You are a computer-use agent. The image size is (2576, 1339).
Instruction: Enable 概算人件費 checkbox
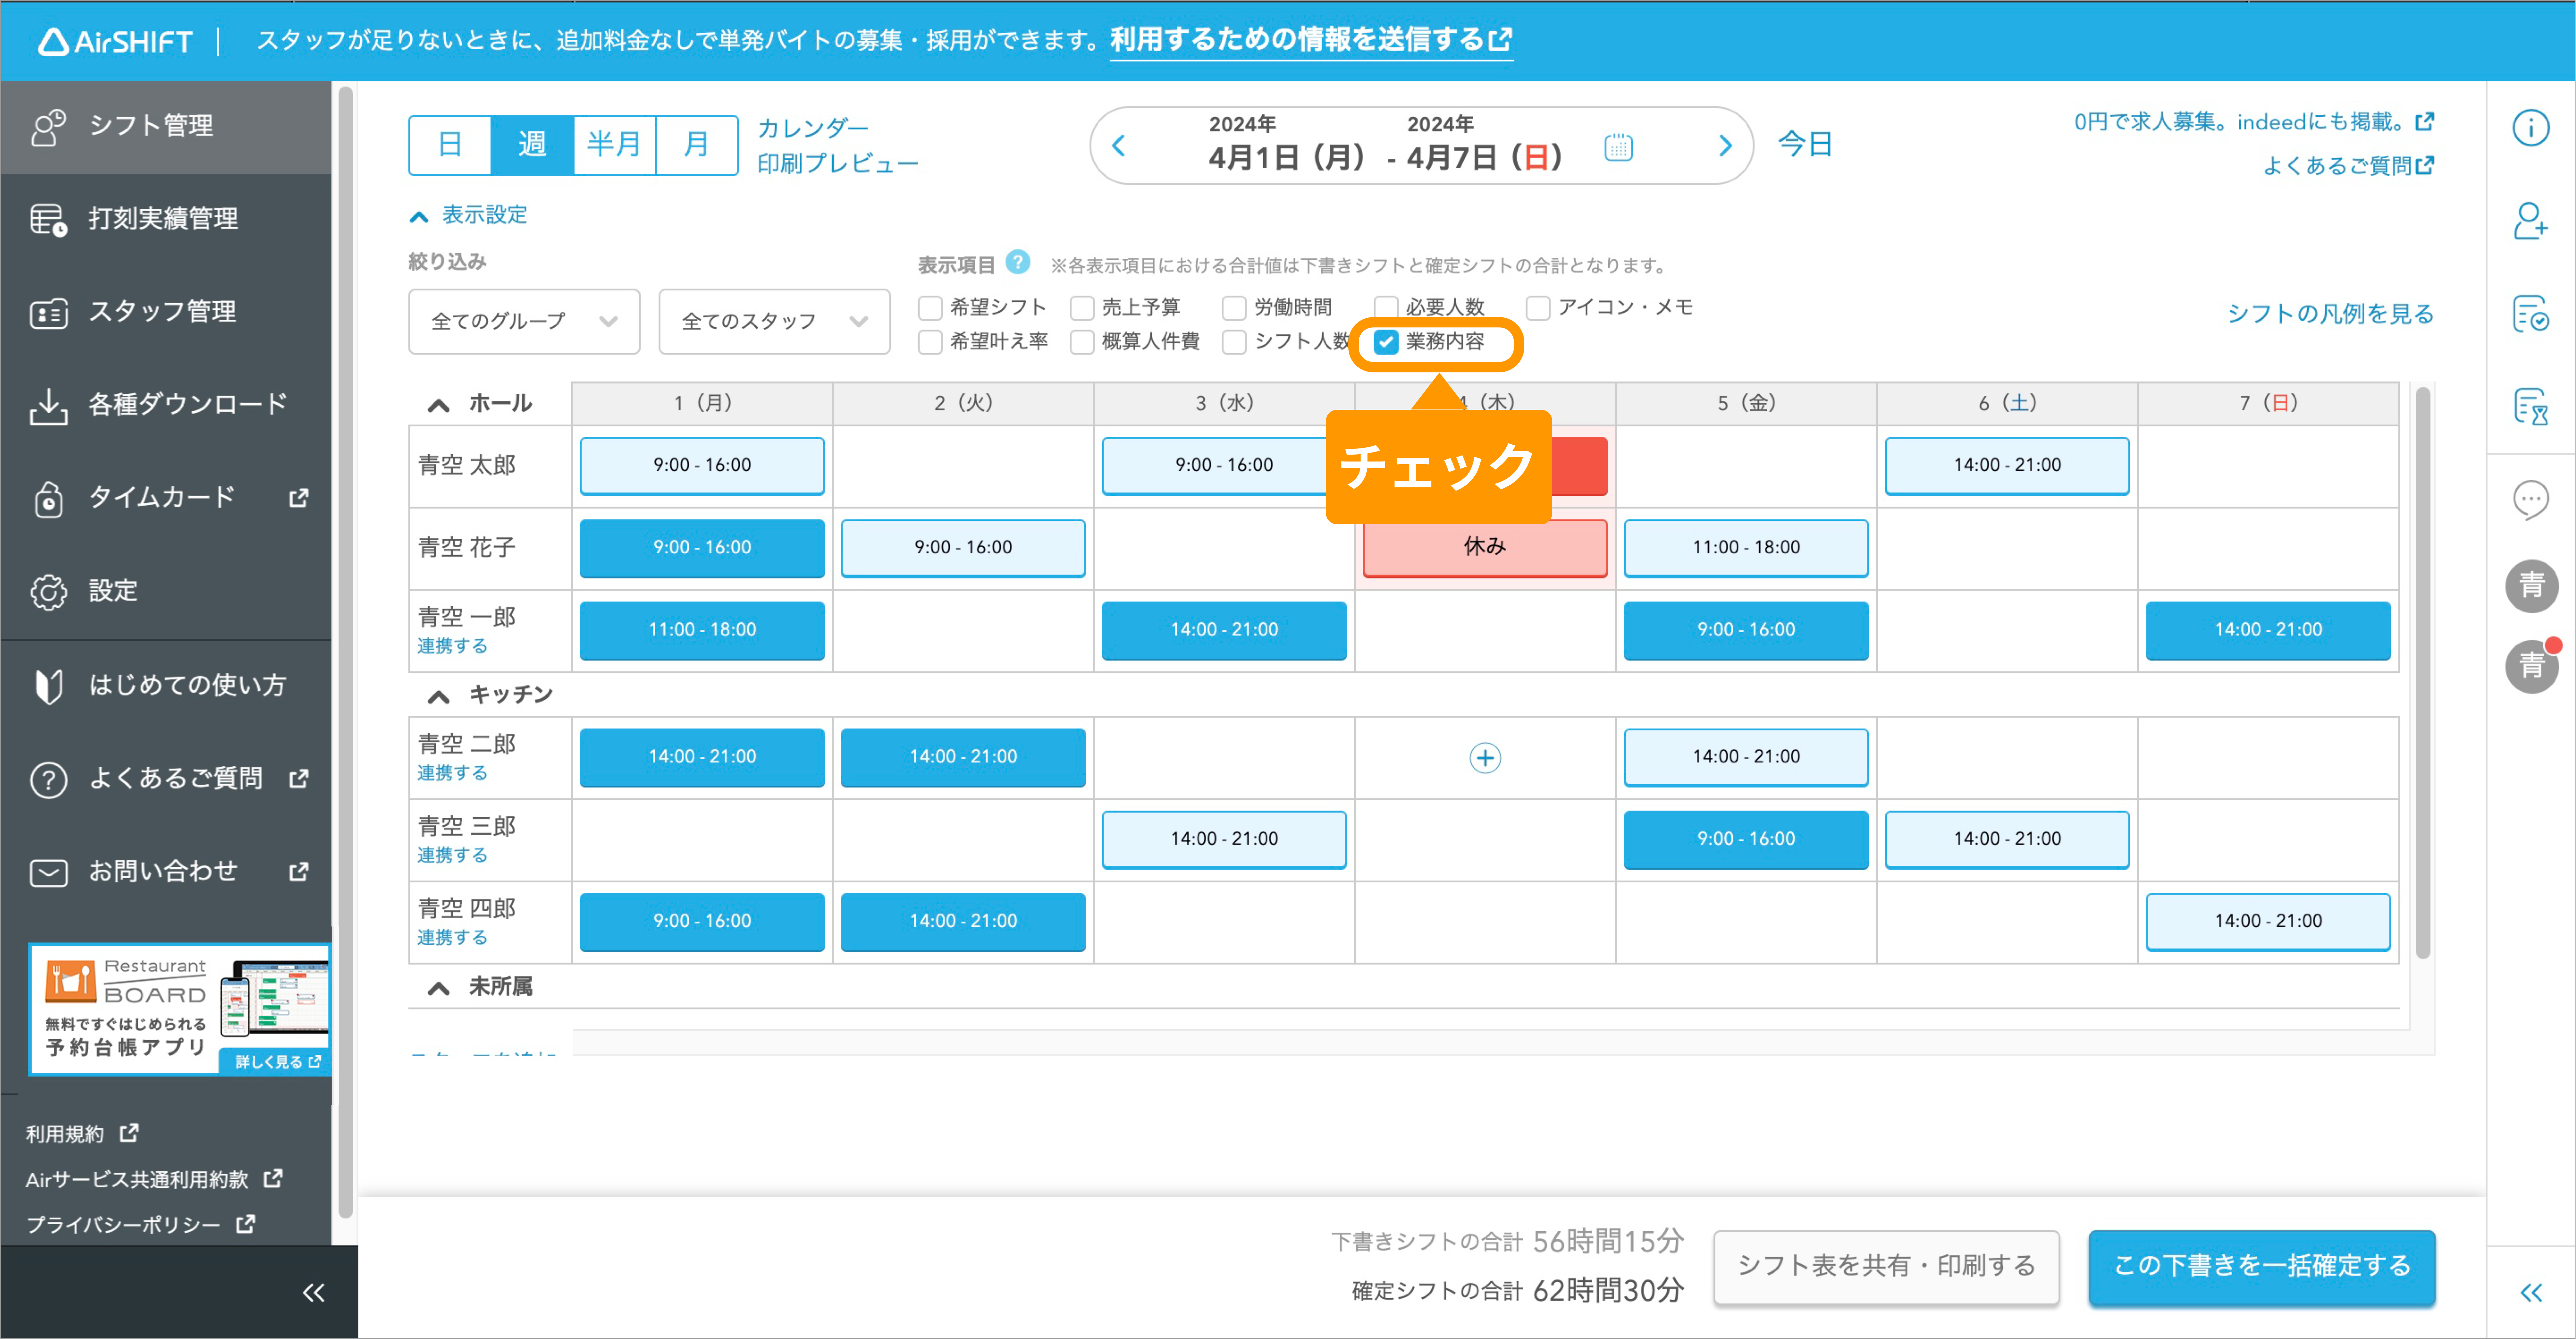1082,342
